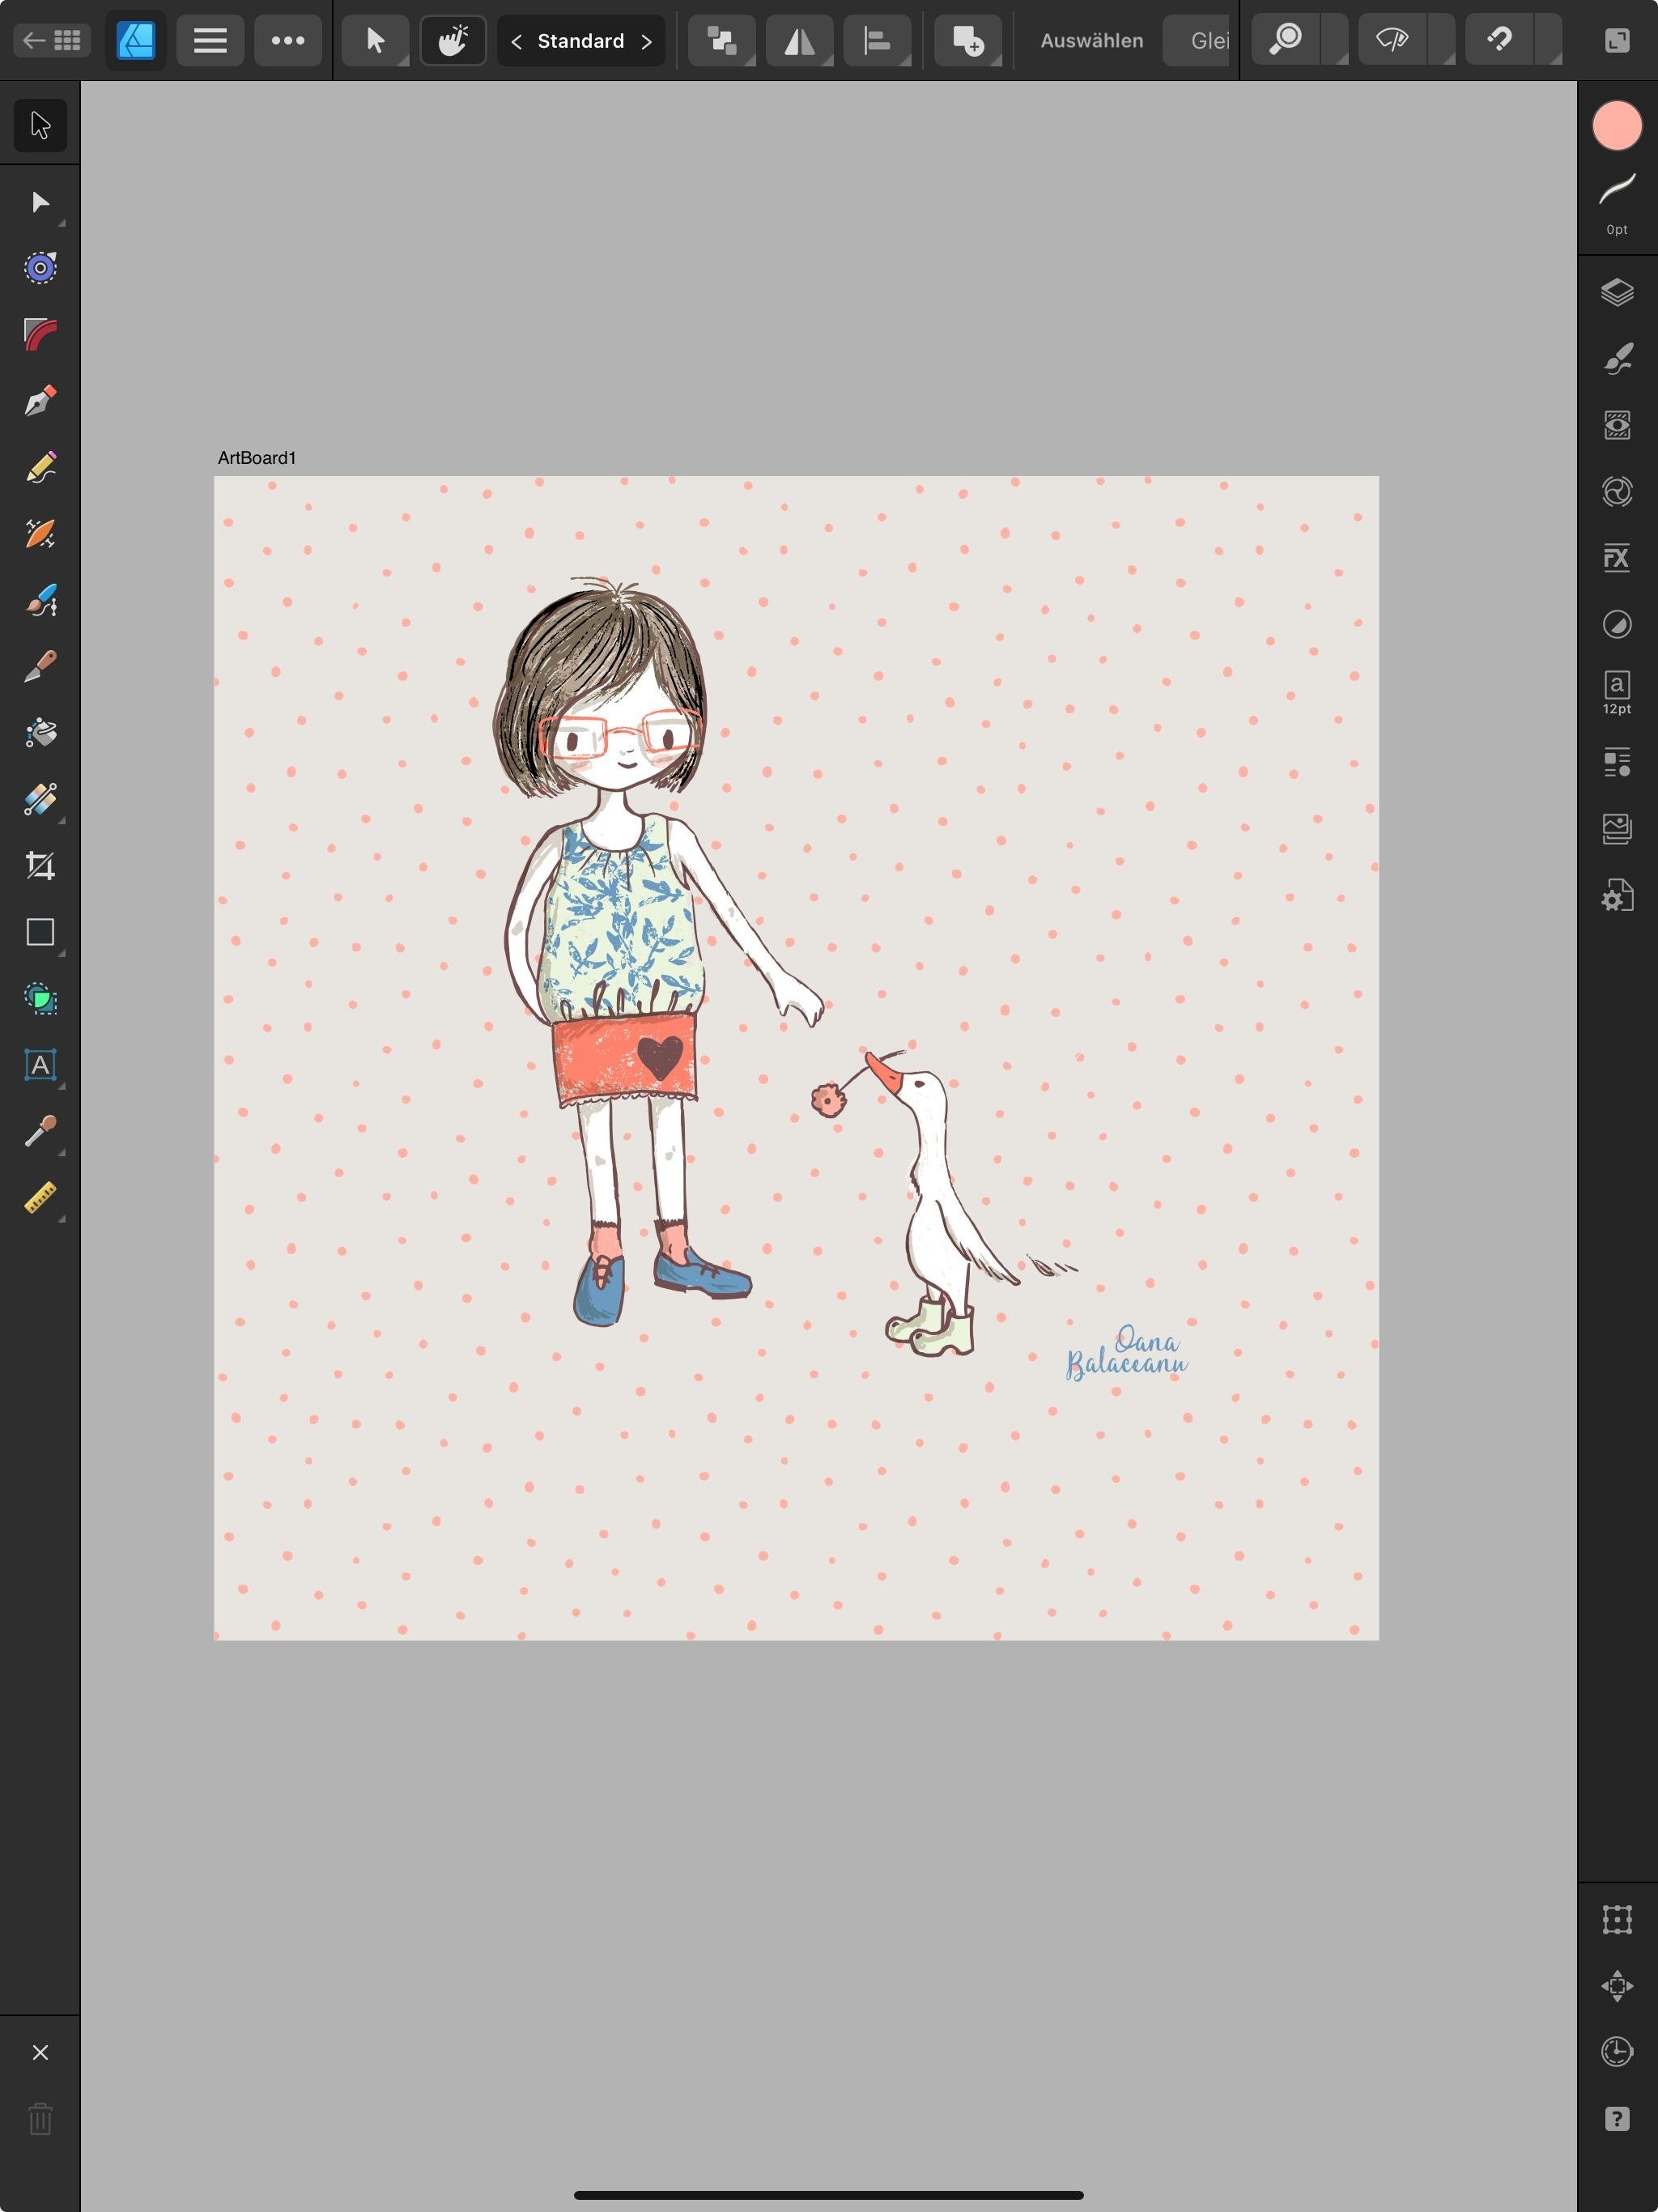Select the Fill bucket tool
This screenshot has width=1658, height=2212.
pyautogui.click(x=40, y=733)
